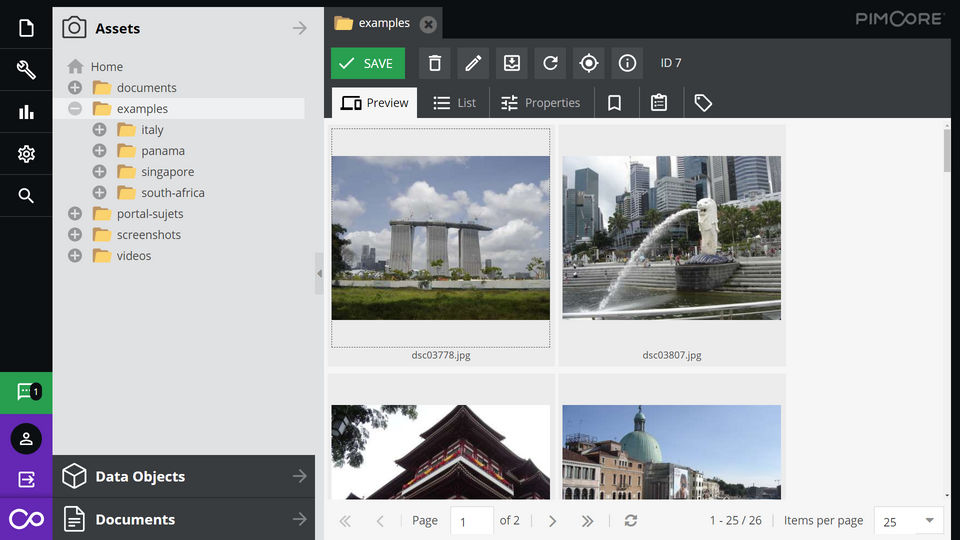Expand the italy folder
960x540 pixels.
(x=99, y=130)
